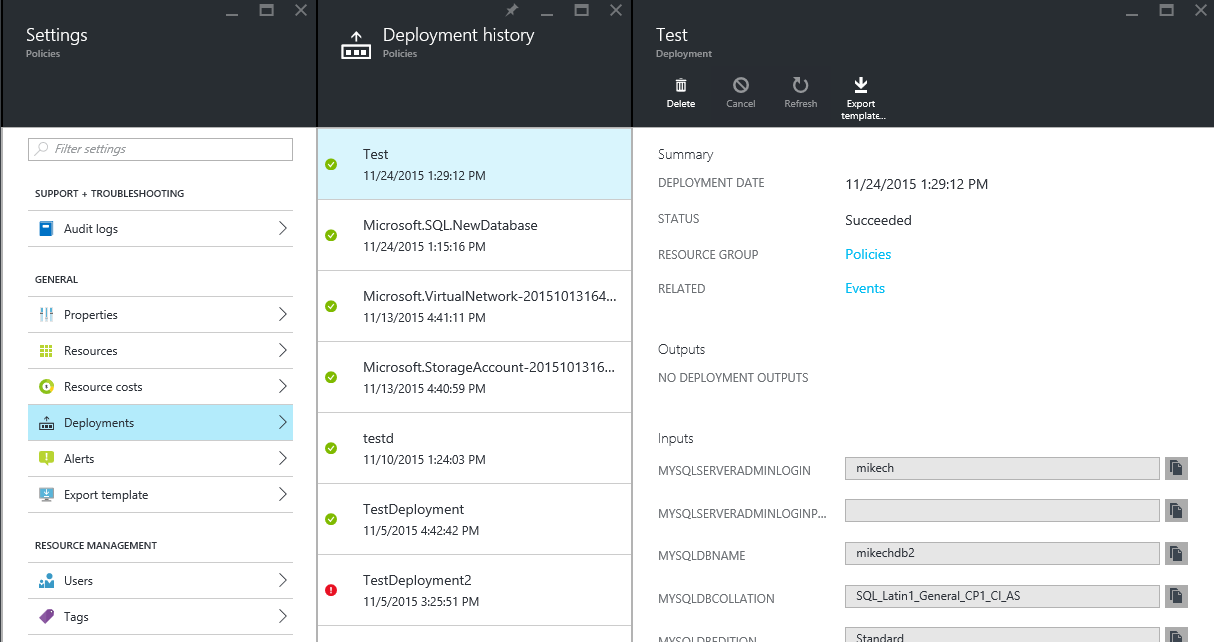Open the Policies resource group link

tap(868, 254)
